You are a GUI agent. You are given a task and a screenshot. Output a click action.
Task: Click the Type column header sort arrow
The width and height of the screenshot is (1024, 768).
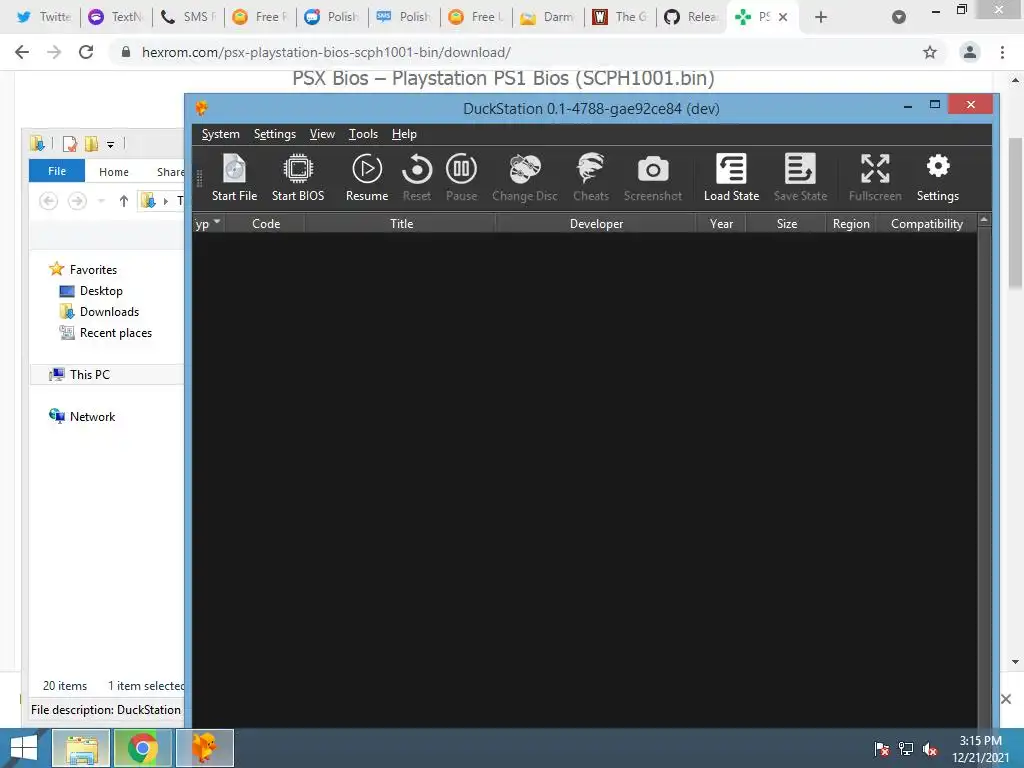click(217, 221)
